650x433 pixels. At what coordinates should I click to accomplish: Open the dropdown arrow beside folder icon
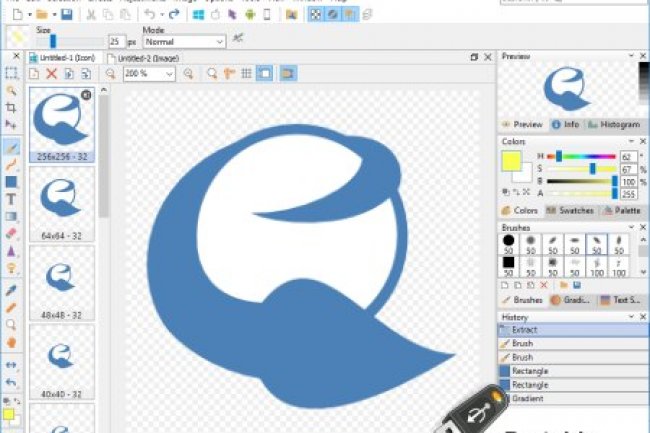click(54, 15)
